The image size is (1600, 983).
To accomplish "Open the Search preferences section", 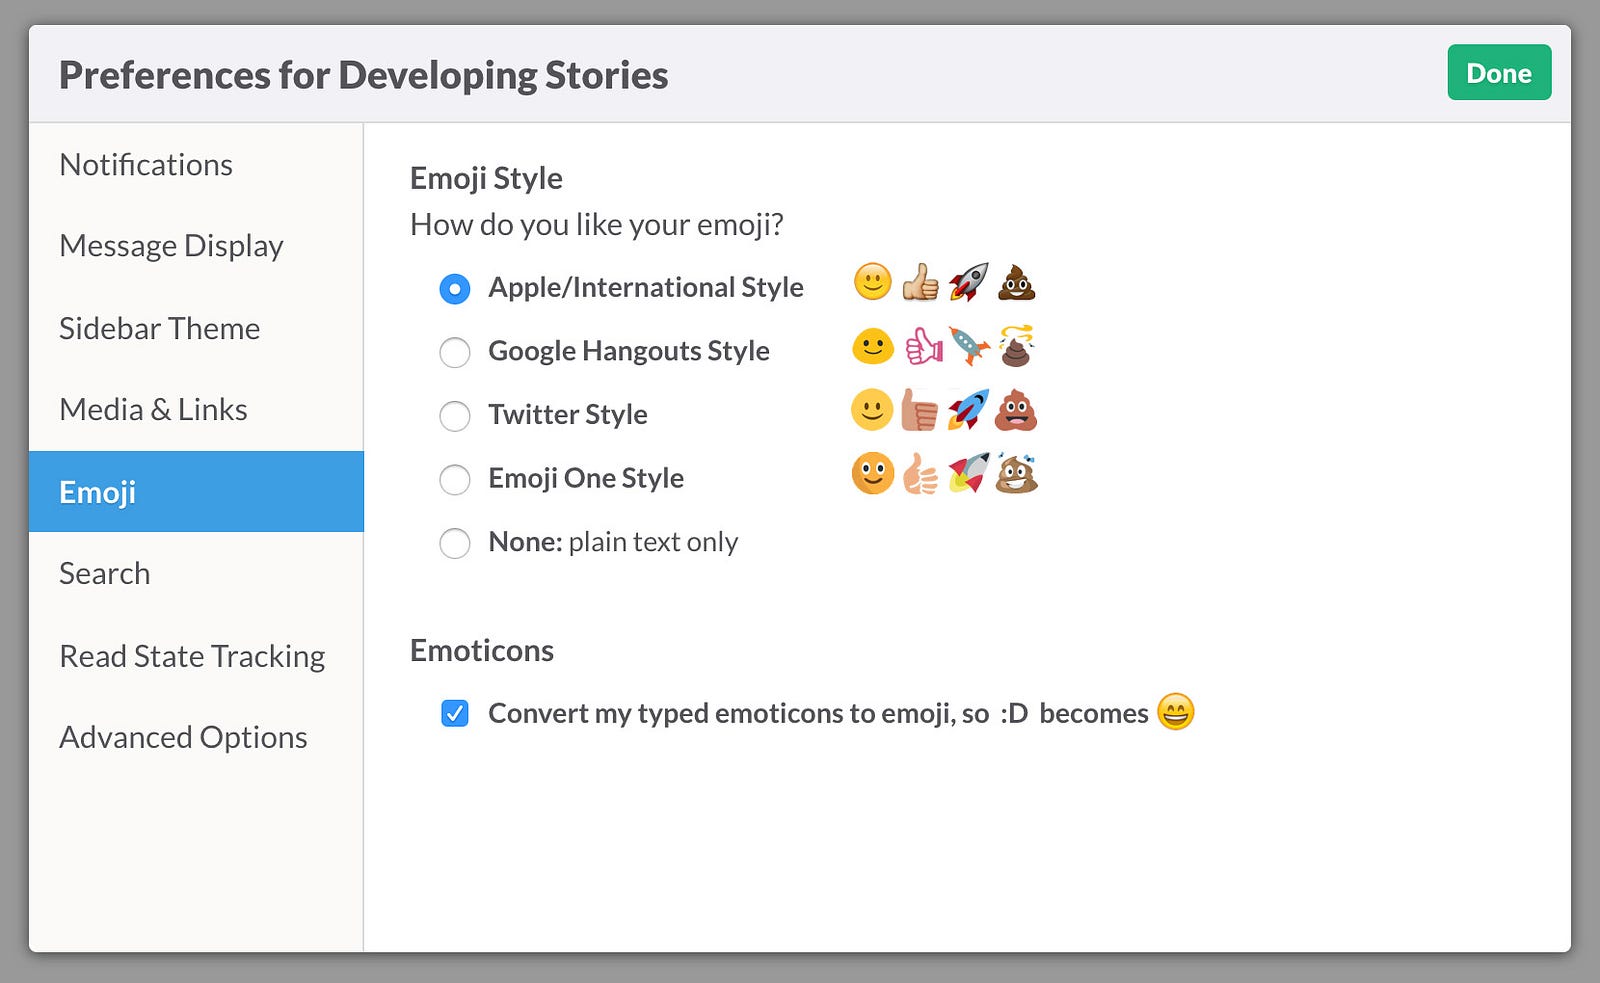I will pyautogui.click(x=196, y=573).
